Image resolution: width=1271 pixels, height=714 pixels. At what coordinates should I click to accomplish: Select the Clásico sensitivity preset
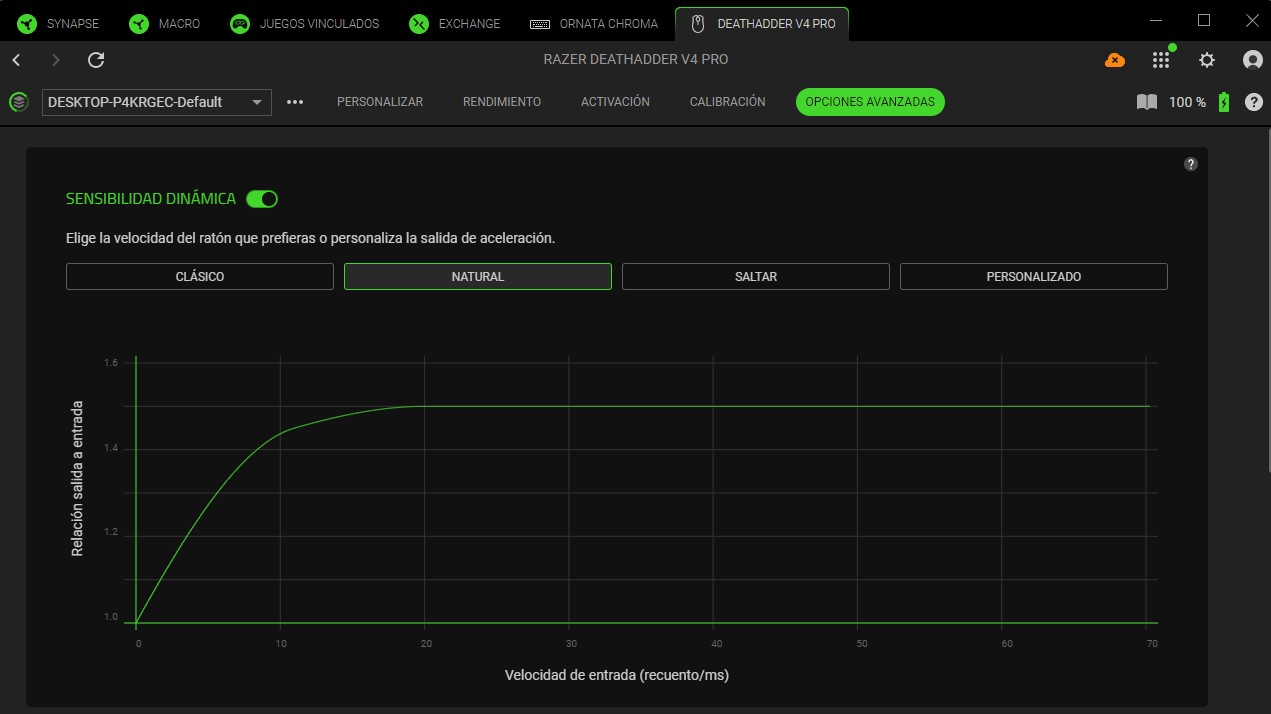point(200,277)
